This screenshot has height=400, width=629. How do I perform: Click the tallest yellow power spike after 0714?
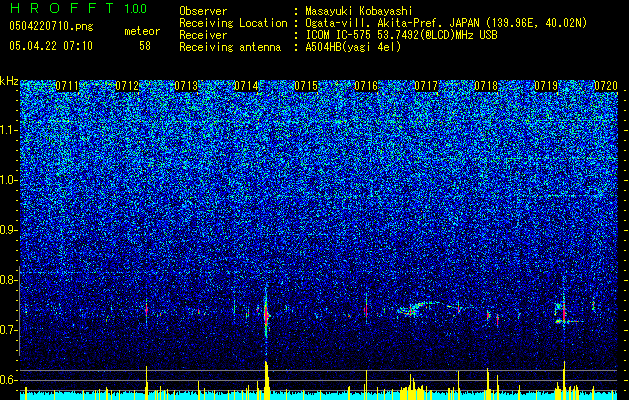click(x=266, y=379)
